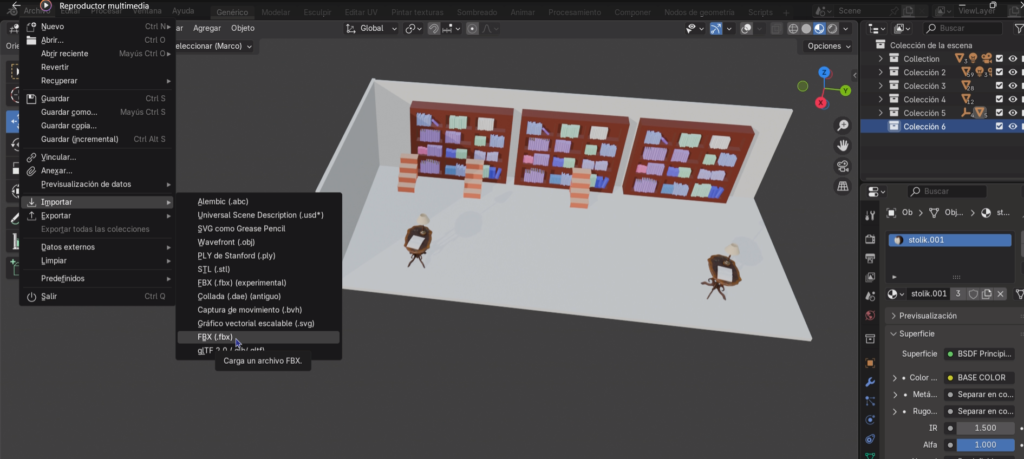Screen dimensions: 1024x459
Task: Select Guardar from the file menu
Action: coord(55,98)
